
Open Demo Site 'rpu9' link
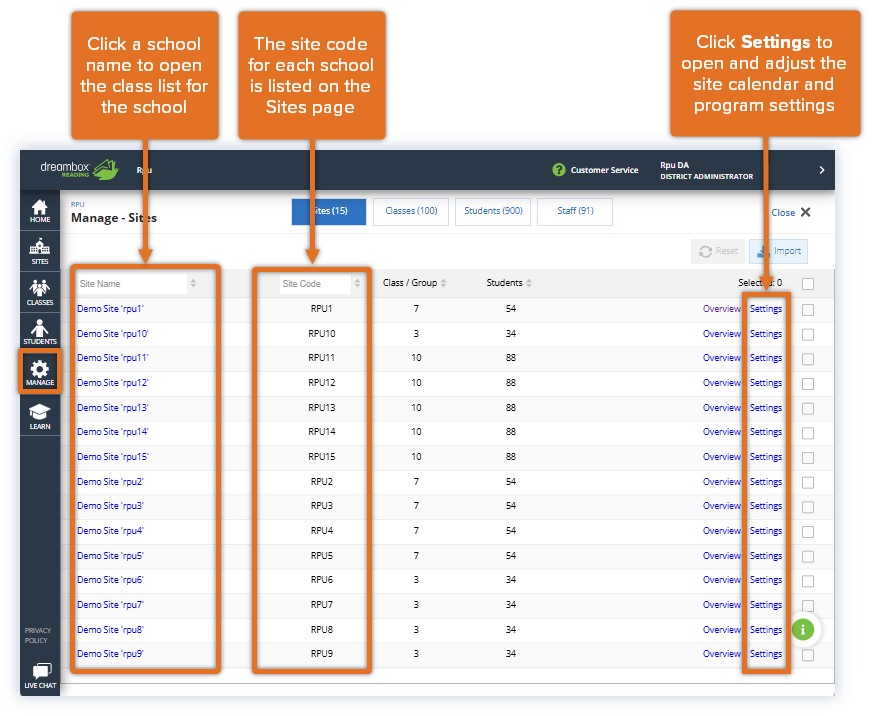click(x=110, y=654)
